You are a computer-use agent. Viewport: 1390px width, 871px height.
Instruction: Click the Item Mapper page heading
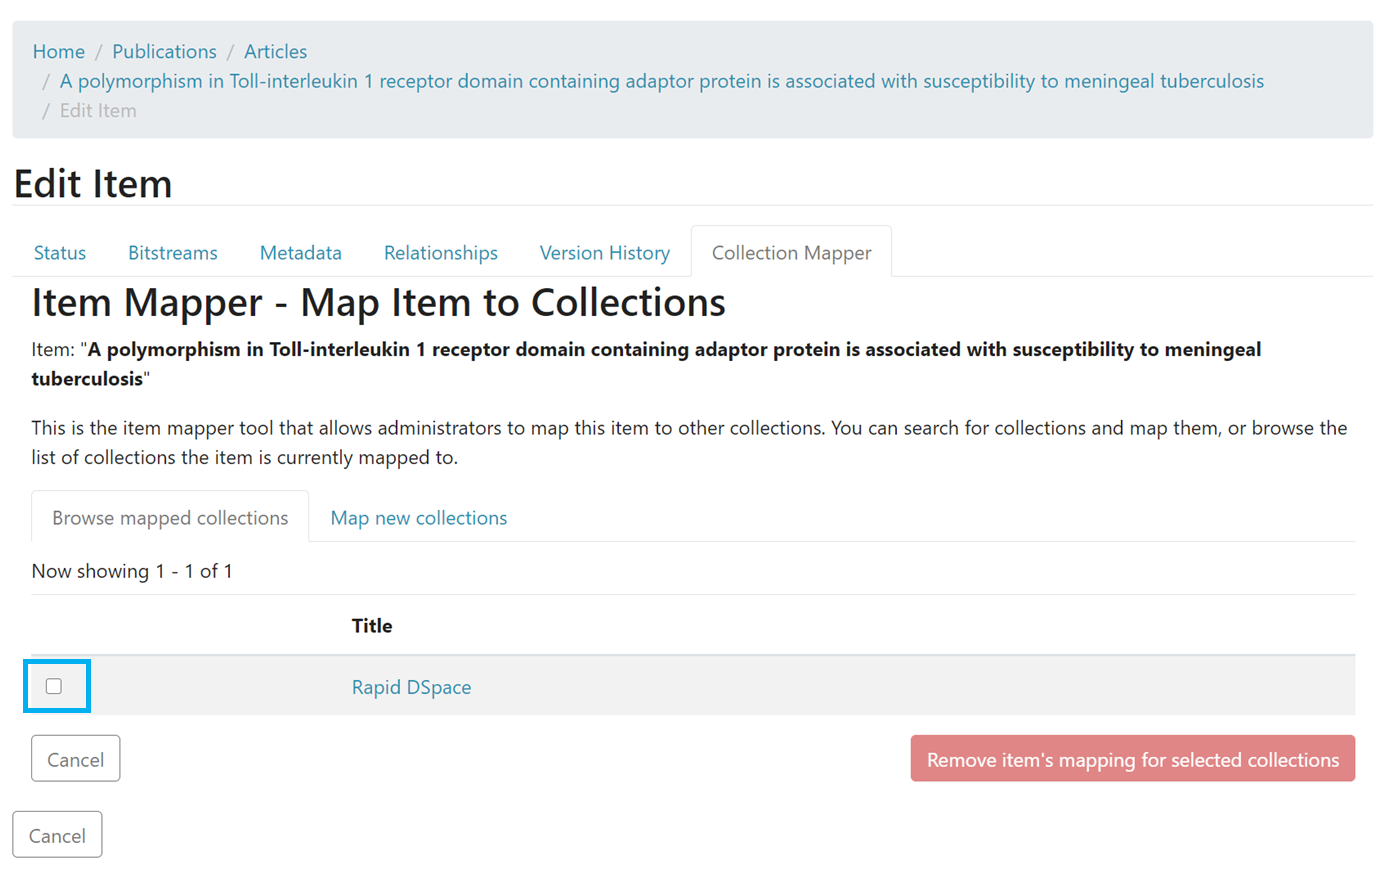[378, 302]
